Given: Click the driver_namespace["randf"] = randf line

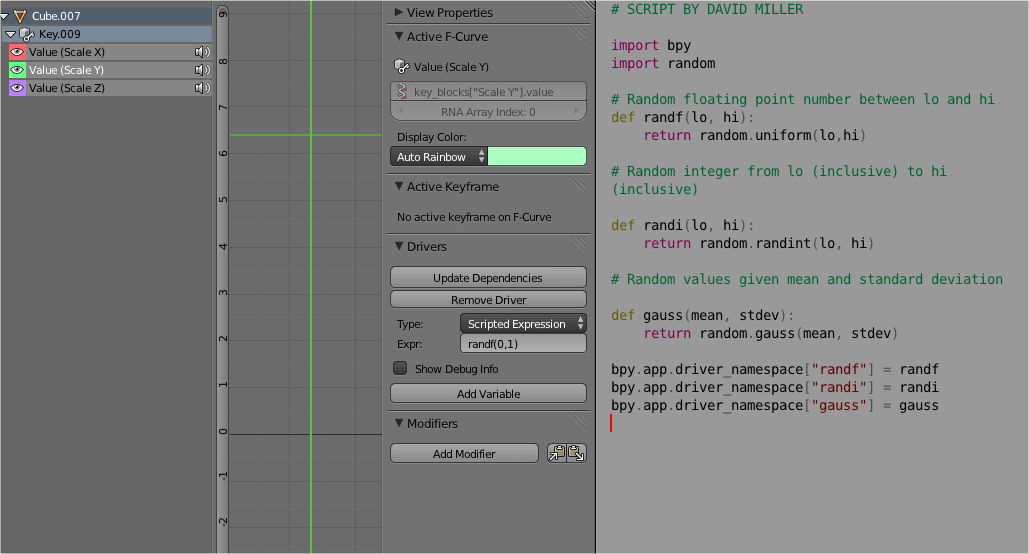Looking at the screenshot, I should pos(774,370).
